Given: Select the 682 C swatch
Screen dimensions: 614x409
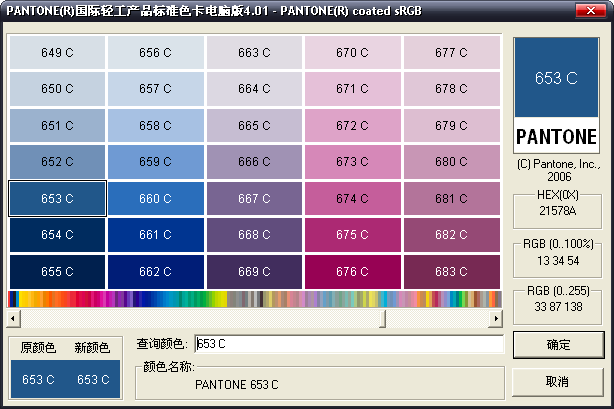Looking at the screenshot, I should [x=452, y=235].
